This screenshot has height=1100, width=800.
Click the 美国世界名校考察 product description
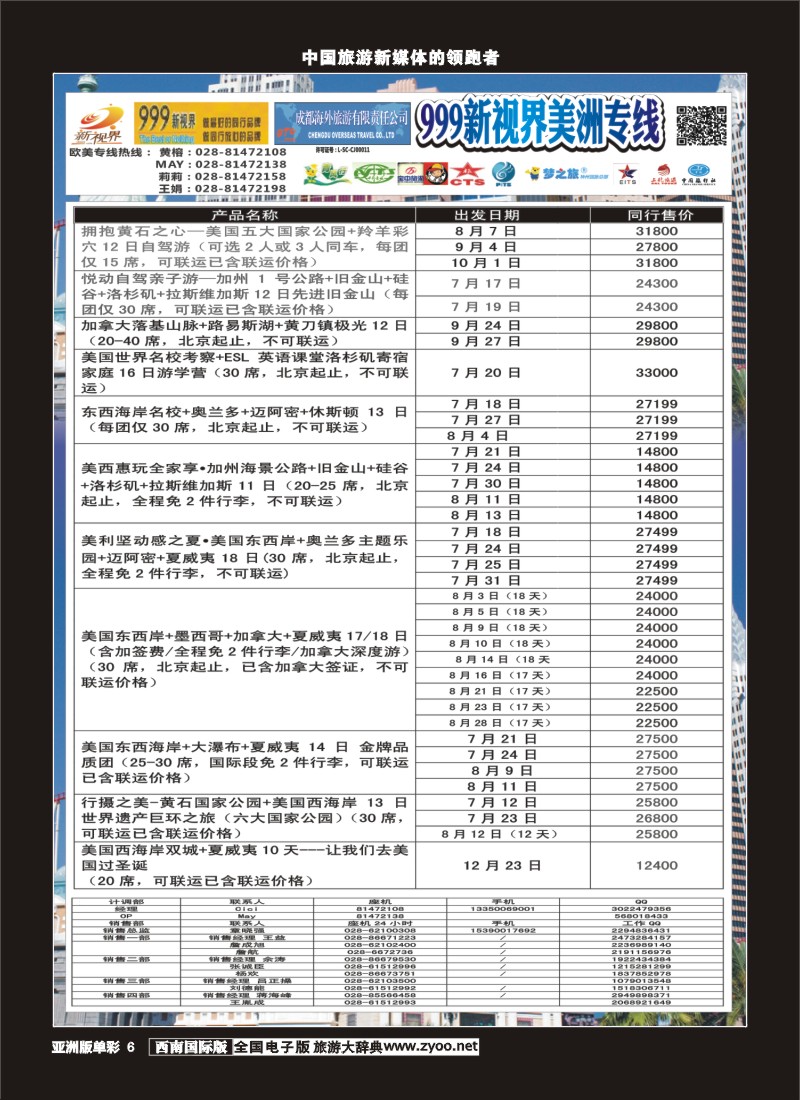click(x=245, y=373)
